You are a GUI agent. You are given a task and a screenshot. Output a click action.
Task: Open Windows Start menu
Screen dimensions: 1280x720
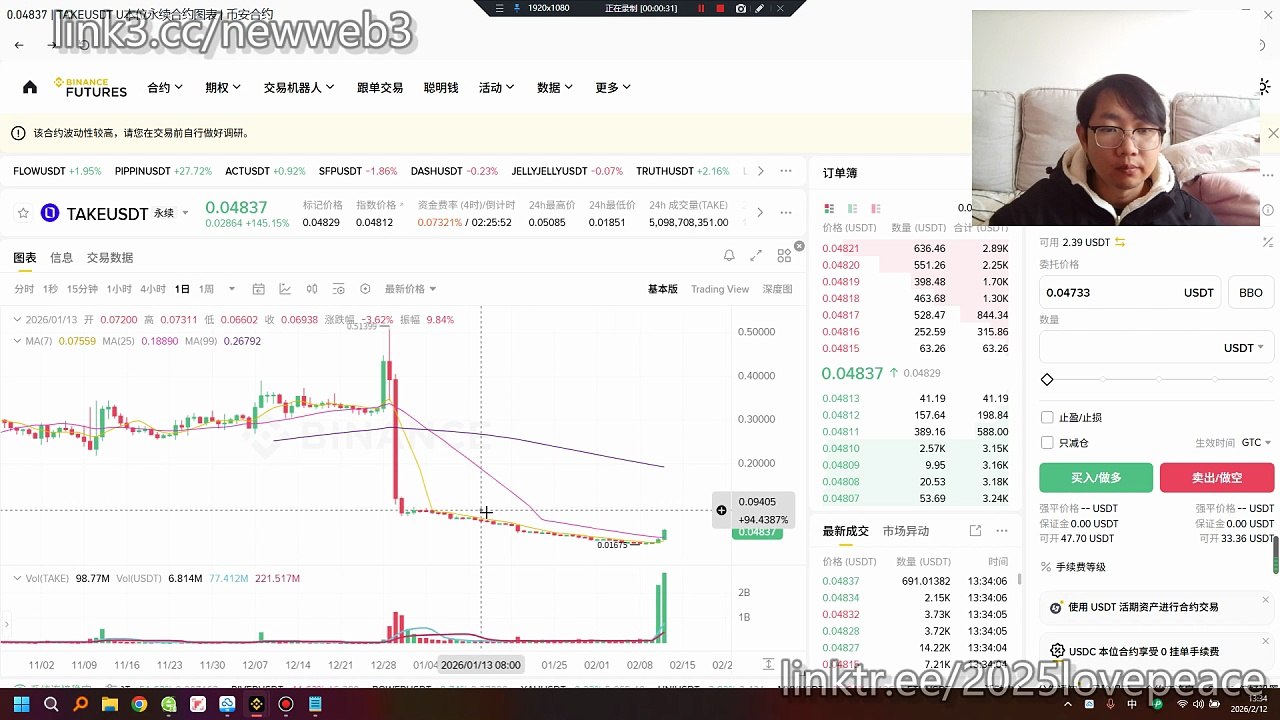[21, 704]
